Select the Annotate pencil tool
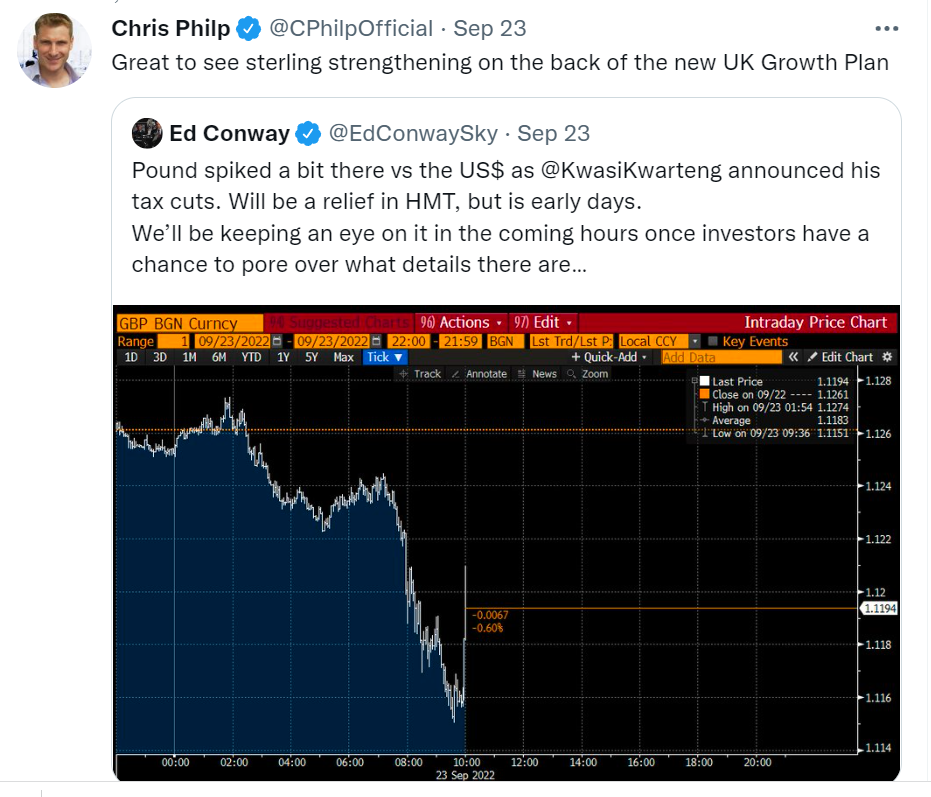 [x=479, y=374]
